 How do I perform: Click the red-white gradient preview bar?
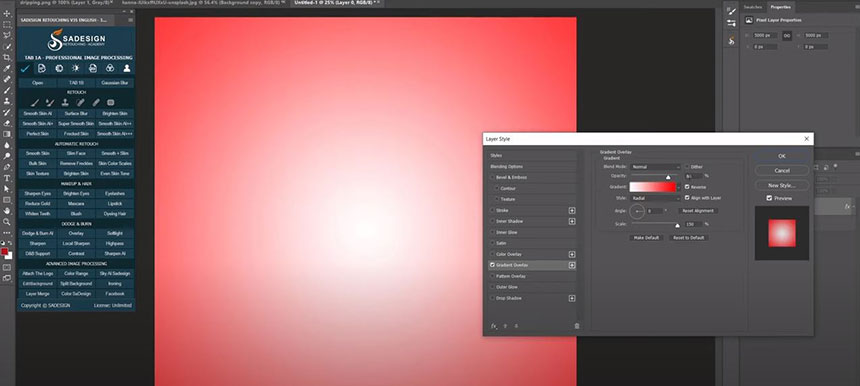tap(653, 187)
